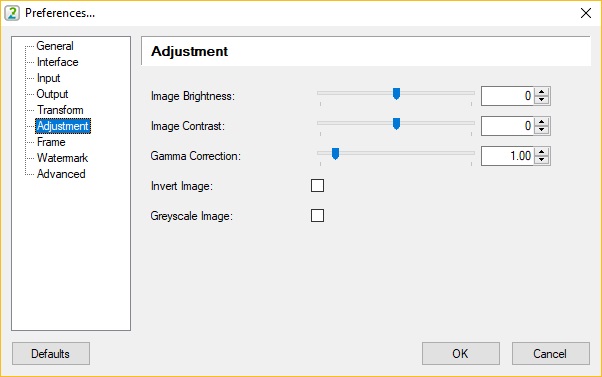Open the Output settings page
Screen dimensions: 602x377
coord(52,94)
